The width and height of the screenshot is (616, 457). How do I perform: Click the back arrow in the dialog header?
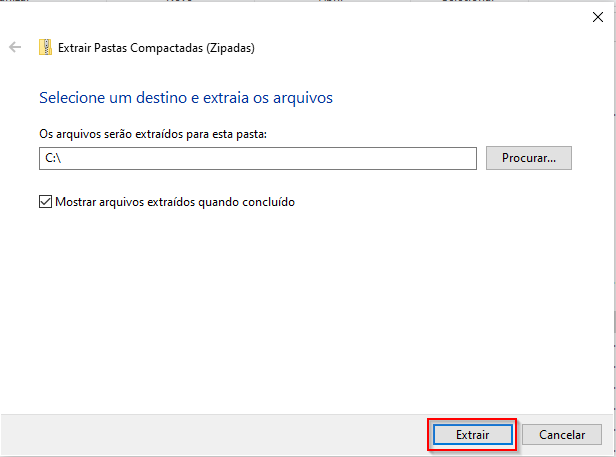pyautogui.click(x=15, y=47)
